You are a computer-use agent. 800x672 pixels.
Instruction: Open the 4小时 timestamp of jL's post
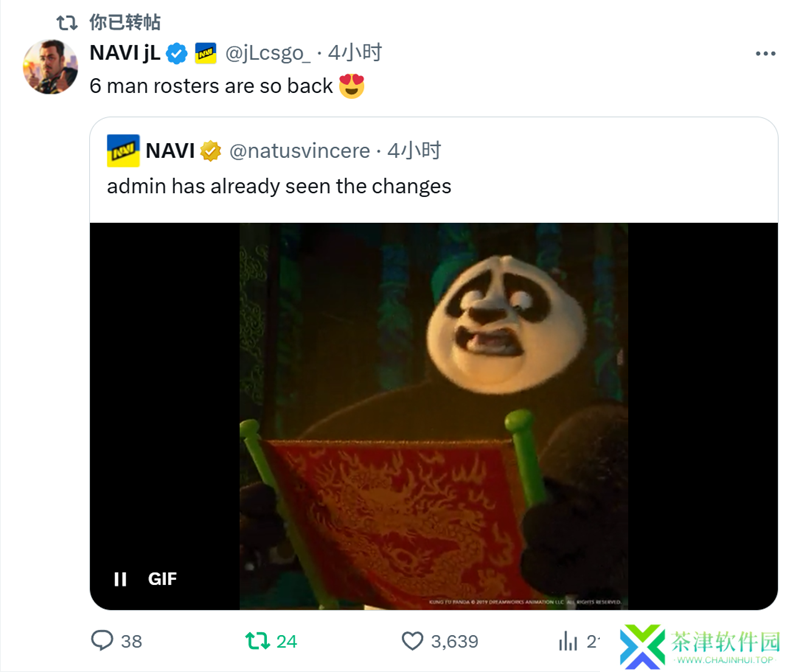(x=355, y=53)
